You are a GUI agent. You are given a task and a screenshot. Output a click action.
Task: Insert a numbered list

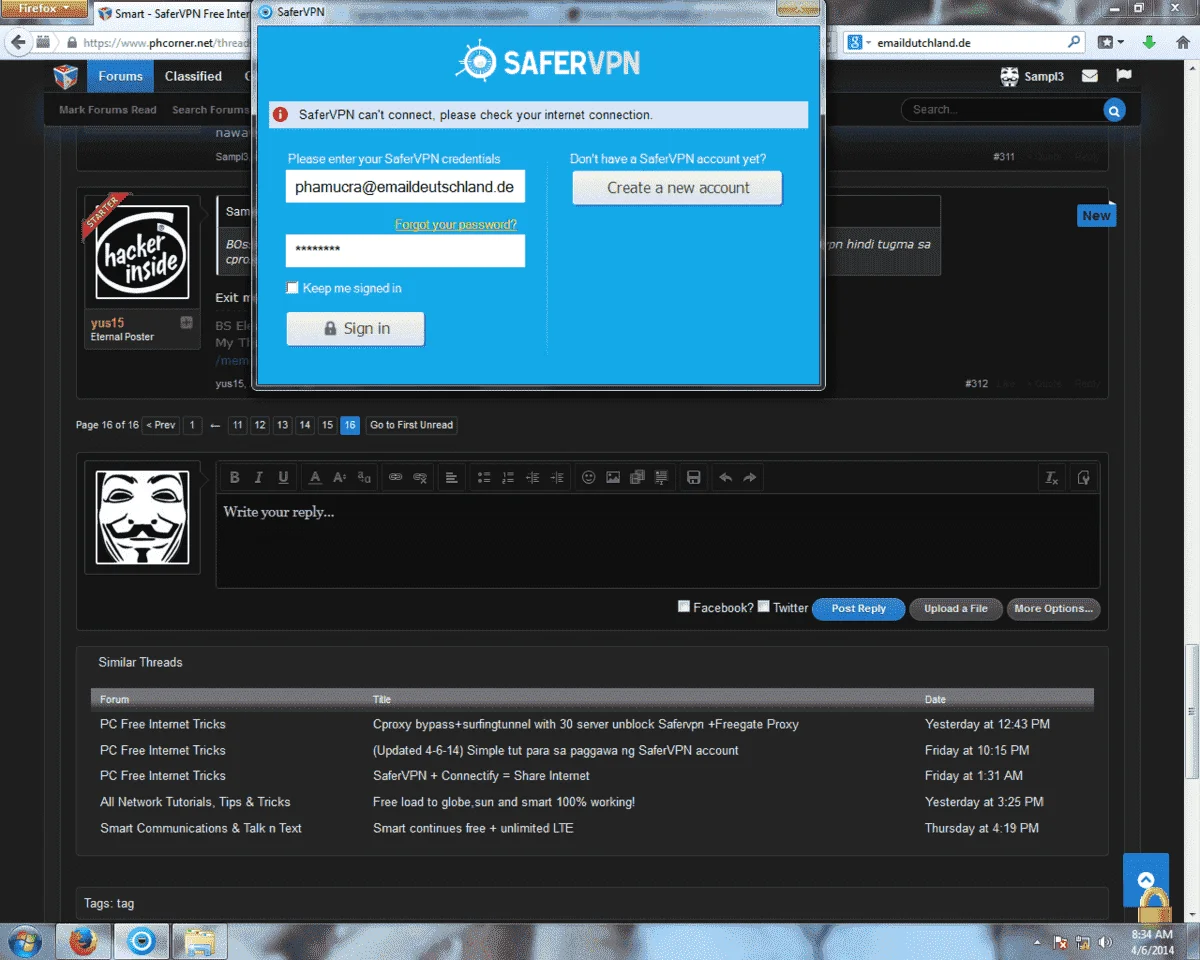point(508,478)
